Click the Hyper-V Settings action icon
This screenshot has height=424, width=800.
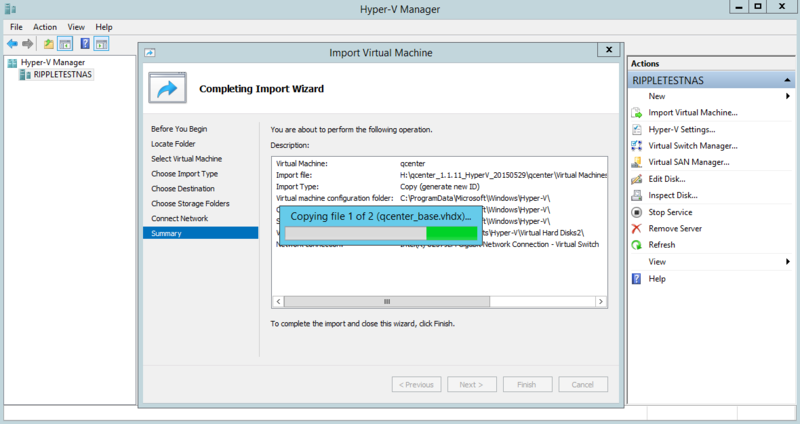(x=637, y=130)
